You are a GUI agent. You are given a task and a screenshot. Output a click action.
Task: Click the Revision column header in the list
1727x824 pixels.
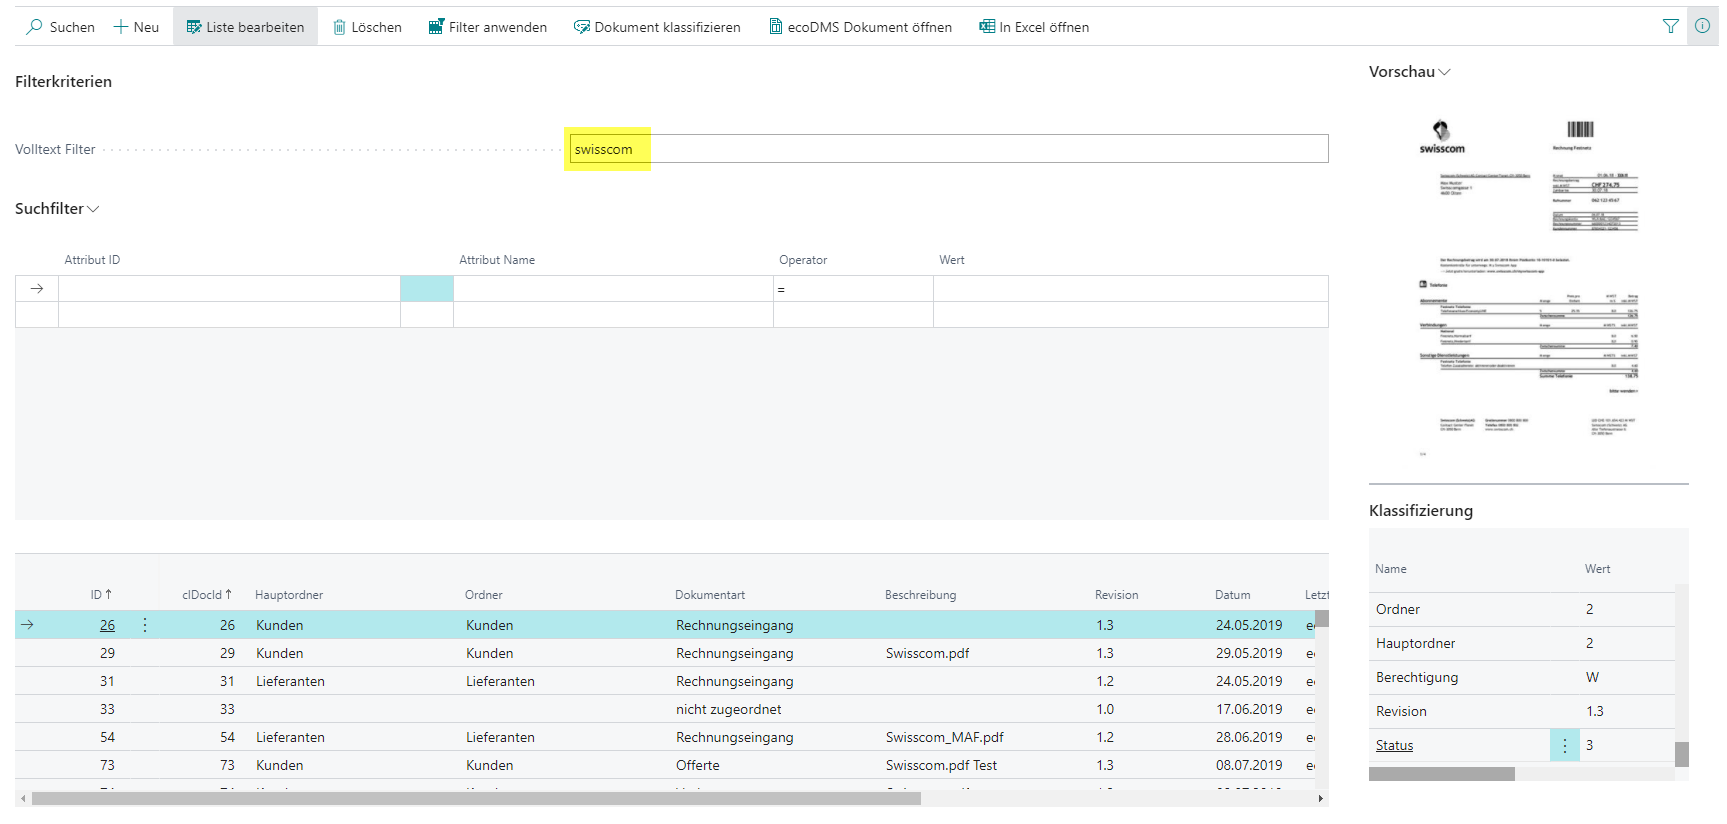(1117, 595)
